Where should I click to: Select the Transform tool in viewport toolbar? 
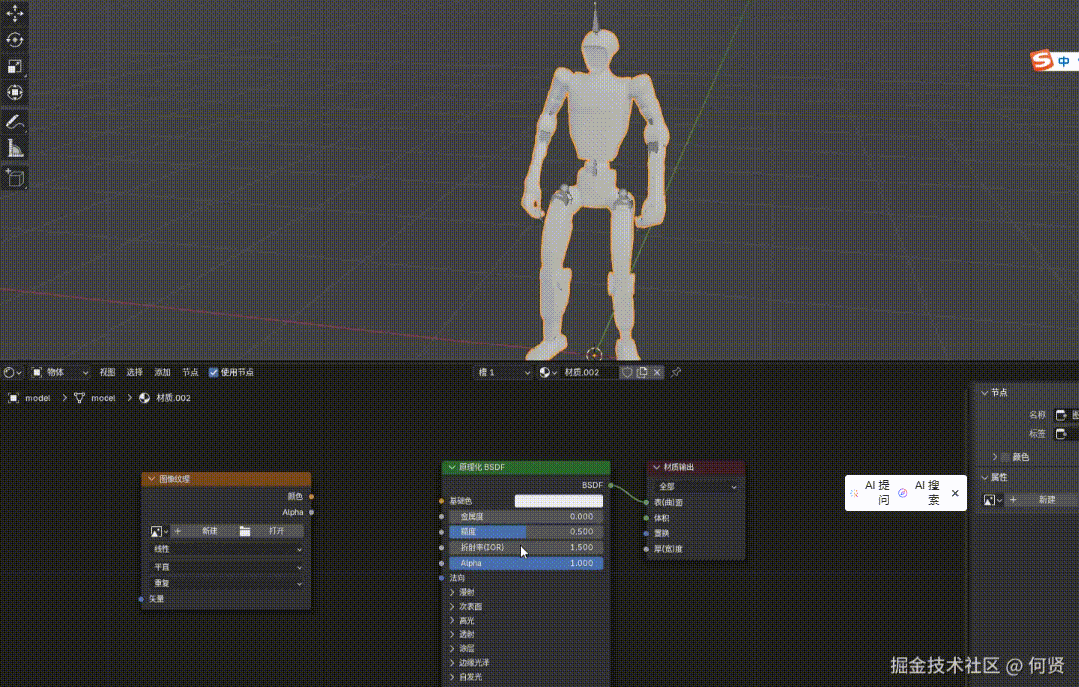click(14, 92)
